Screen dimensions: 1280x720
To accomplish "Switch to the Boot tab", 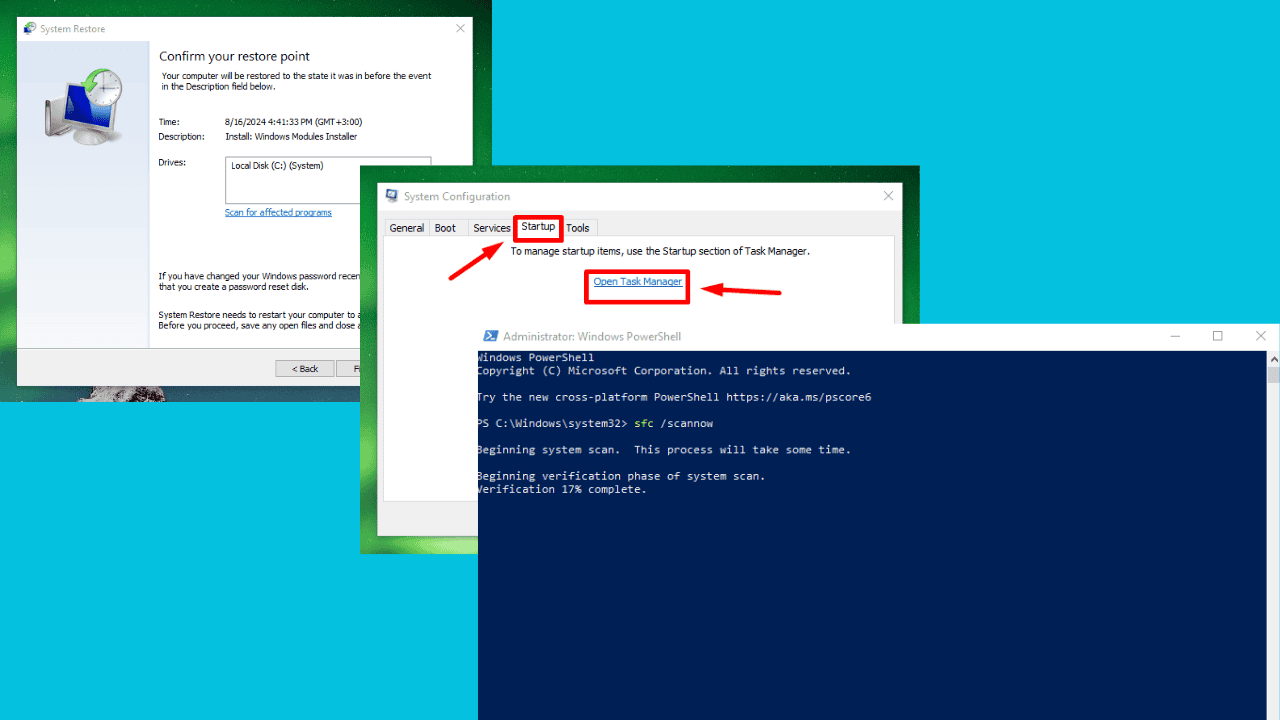I will [x=445, y=228].
